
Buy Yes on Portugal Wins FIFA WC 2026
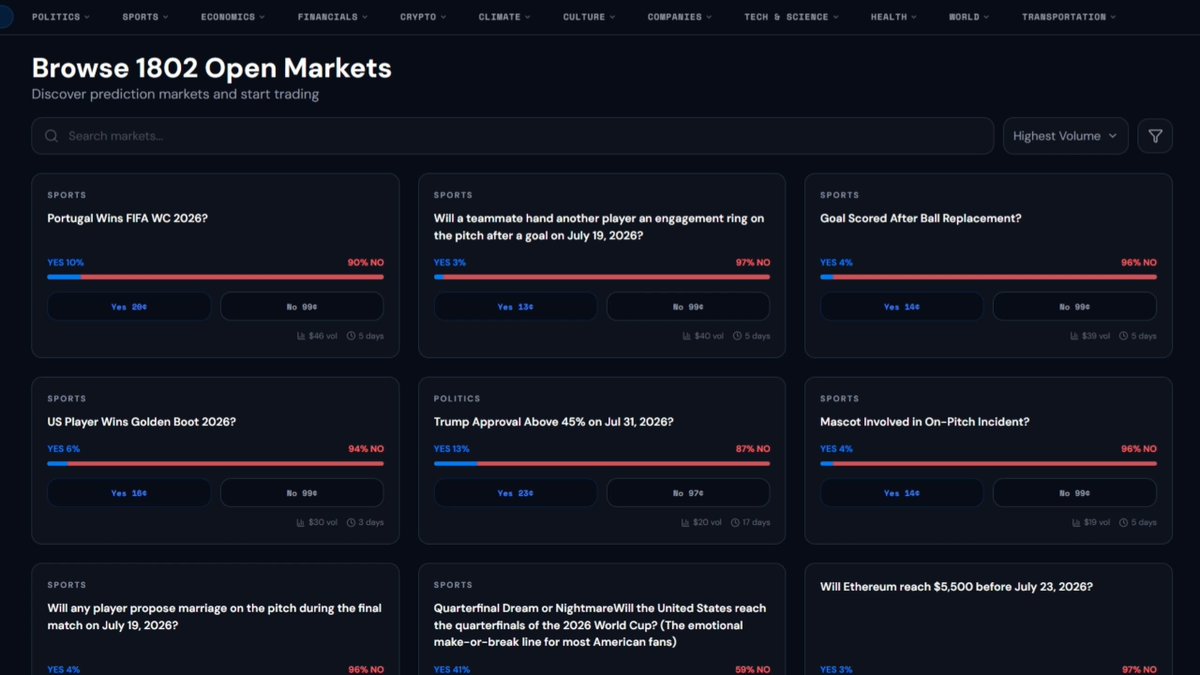129,307
